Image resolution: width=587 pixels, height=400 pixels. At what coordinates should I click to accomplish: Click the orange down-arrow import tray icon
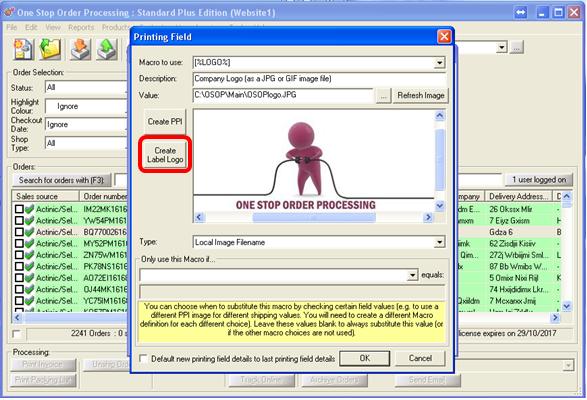80,49
